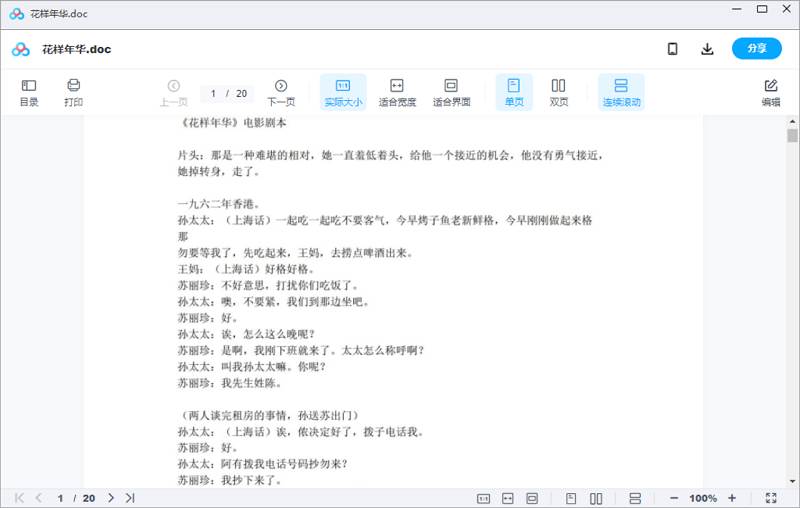Open the 编辑 edit tool
Screen dimensions: 800x508
[770, 93]
